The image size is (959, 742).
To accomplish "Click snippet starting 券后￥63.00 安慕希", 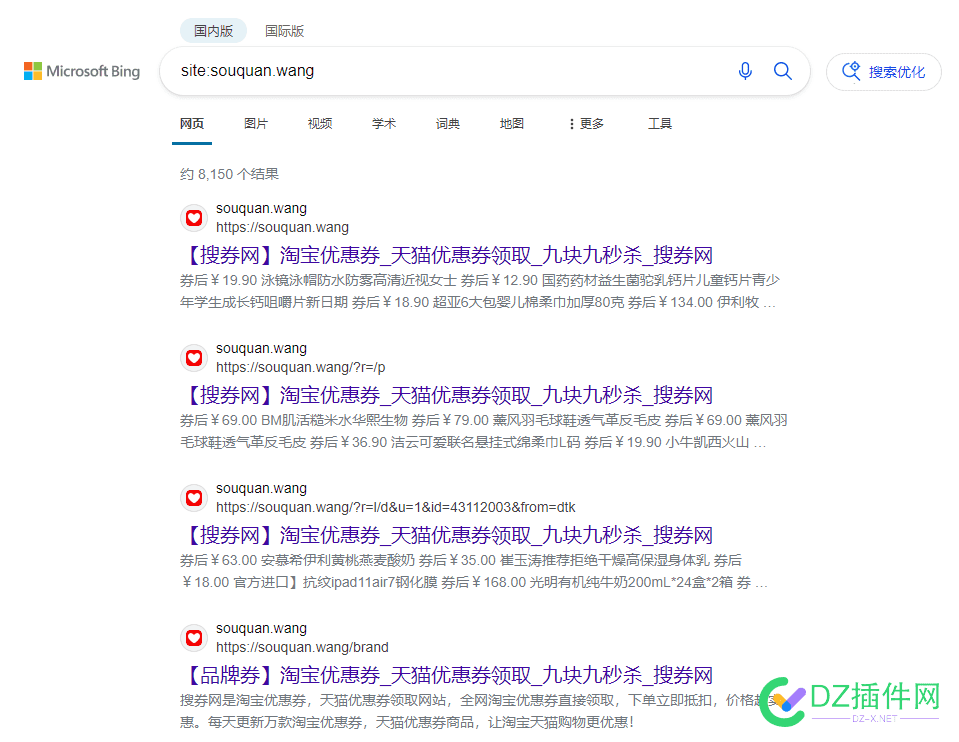I will [474, 571].
